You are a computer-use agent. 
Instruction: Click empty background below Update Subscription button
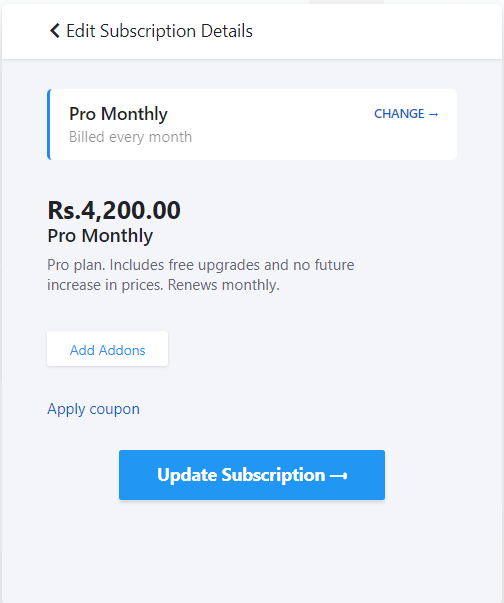click(252, 550)
